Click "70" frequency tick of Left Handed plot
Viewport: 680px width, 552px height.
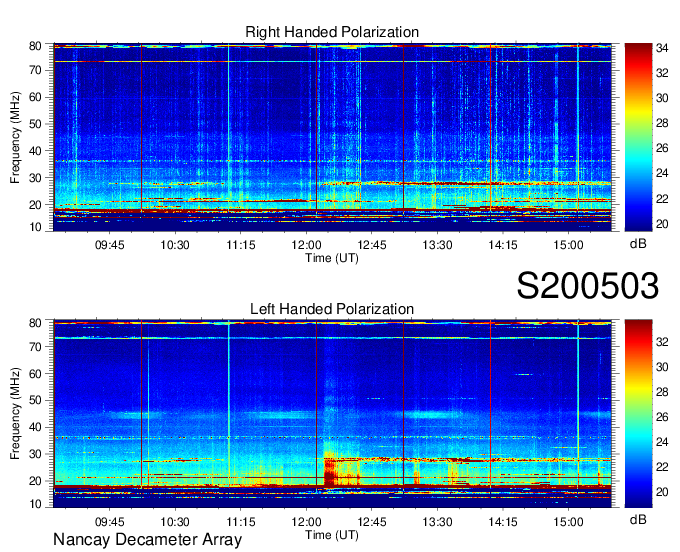click(x=36, y=347)
